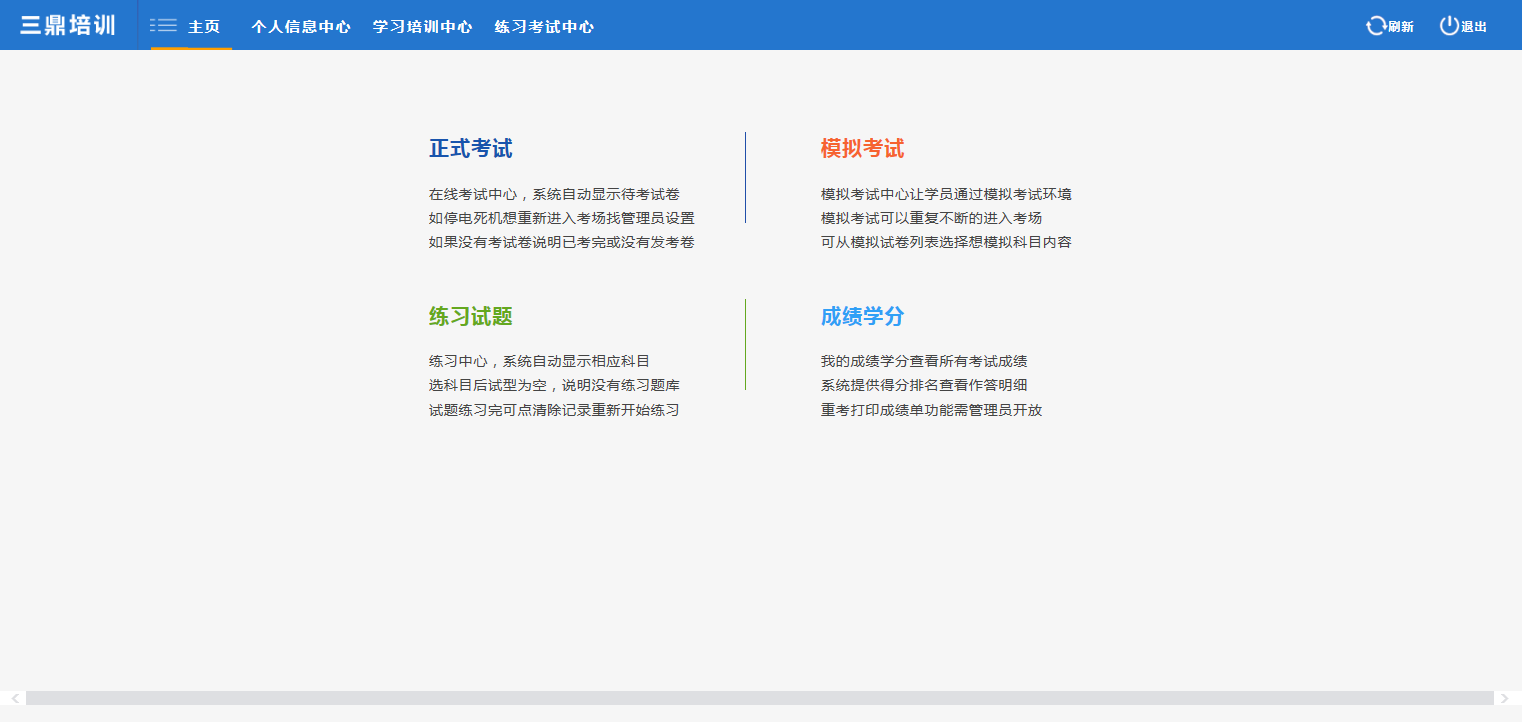Open the 练习考试中心 menu

pyautogui.click(x=544, y=27)
